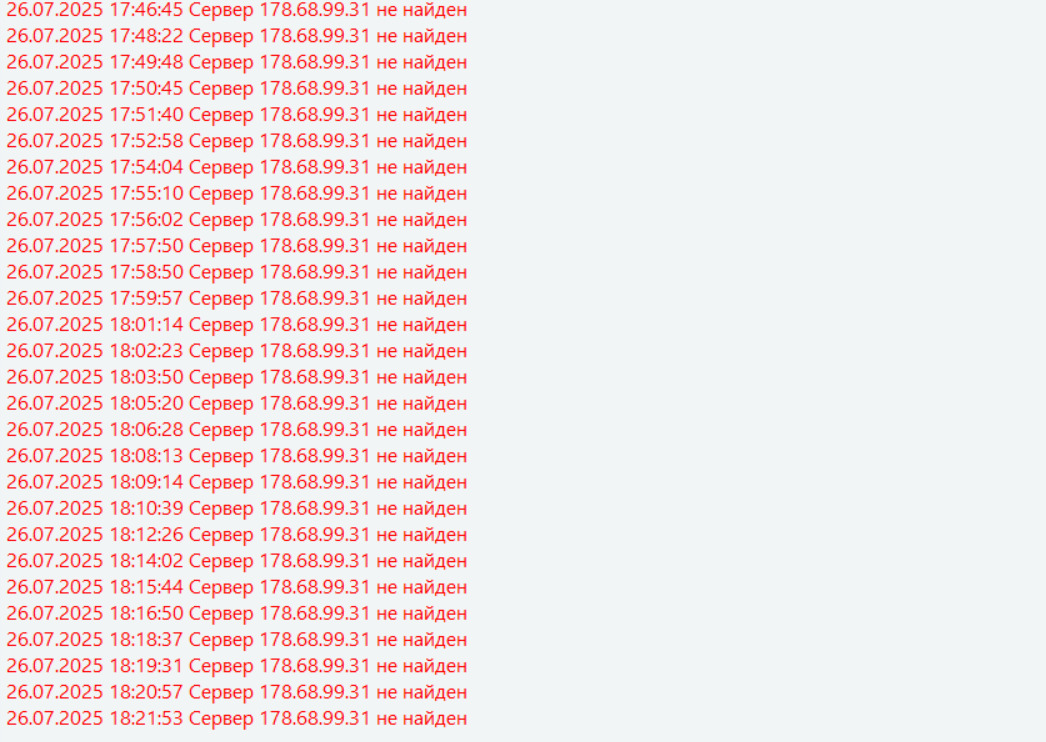Select the log line timestamped 18:18:37

(237, 639)
